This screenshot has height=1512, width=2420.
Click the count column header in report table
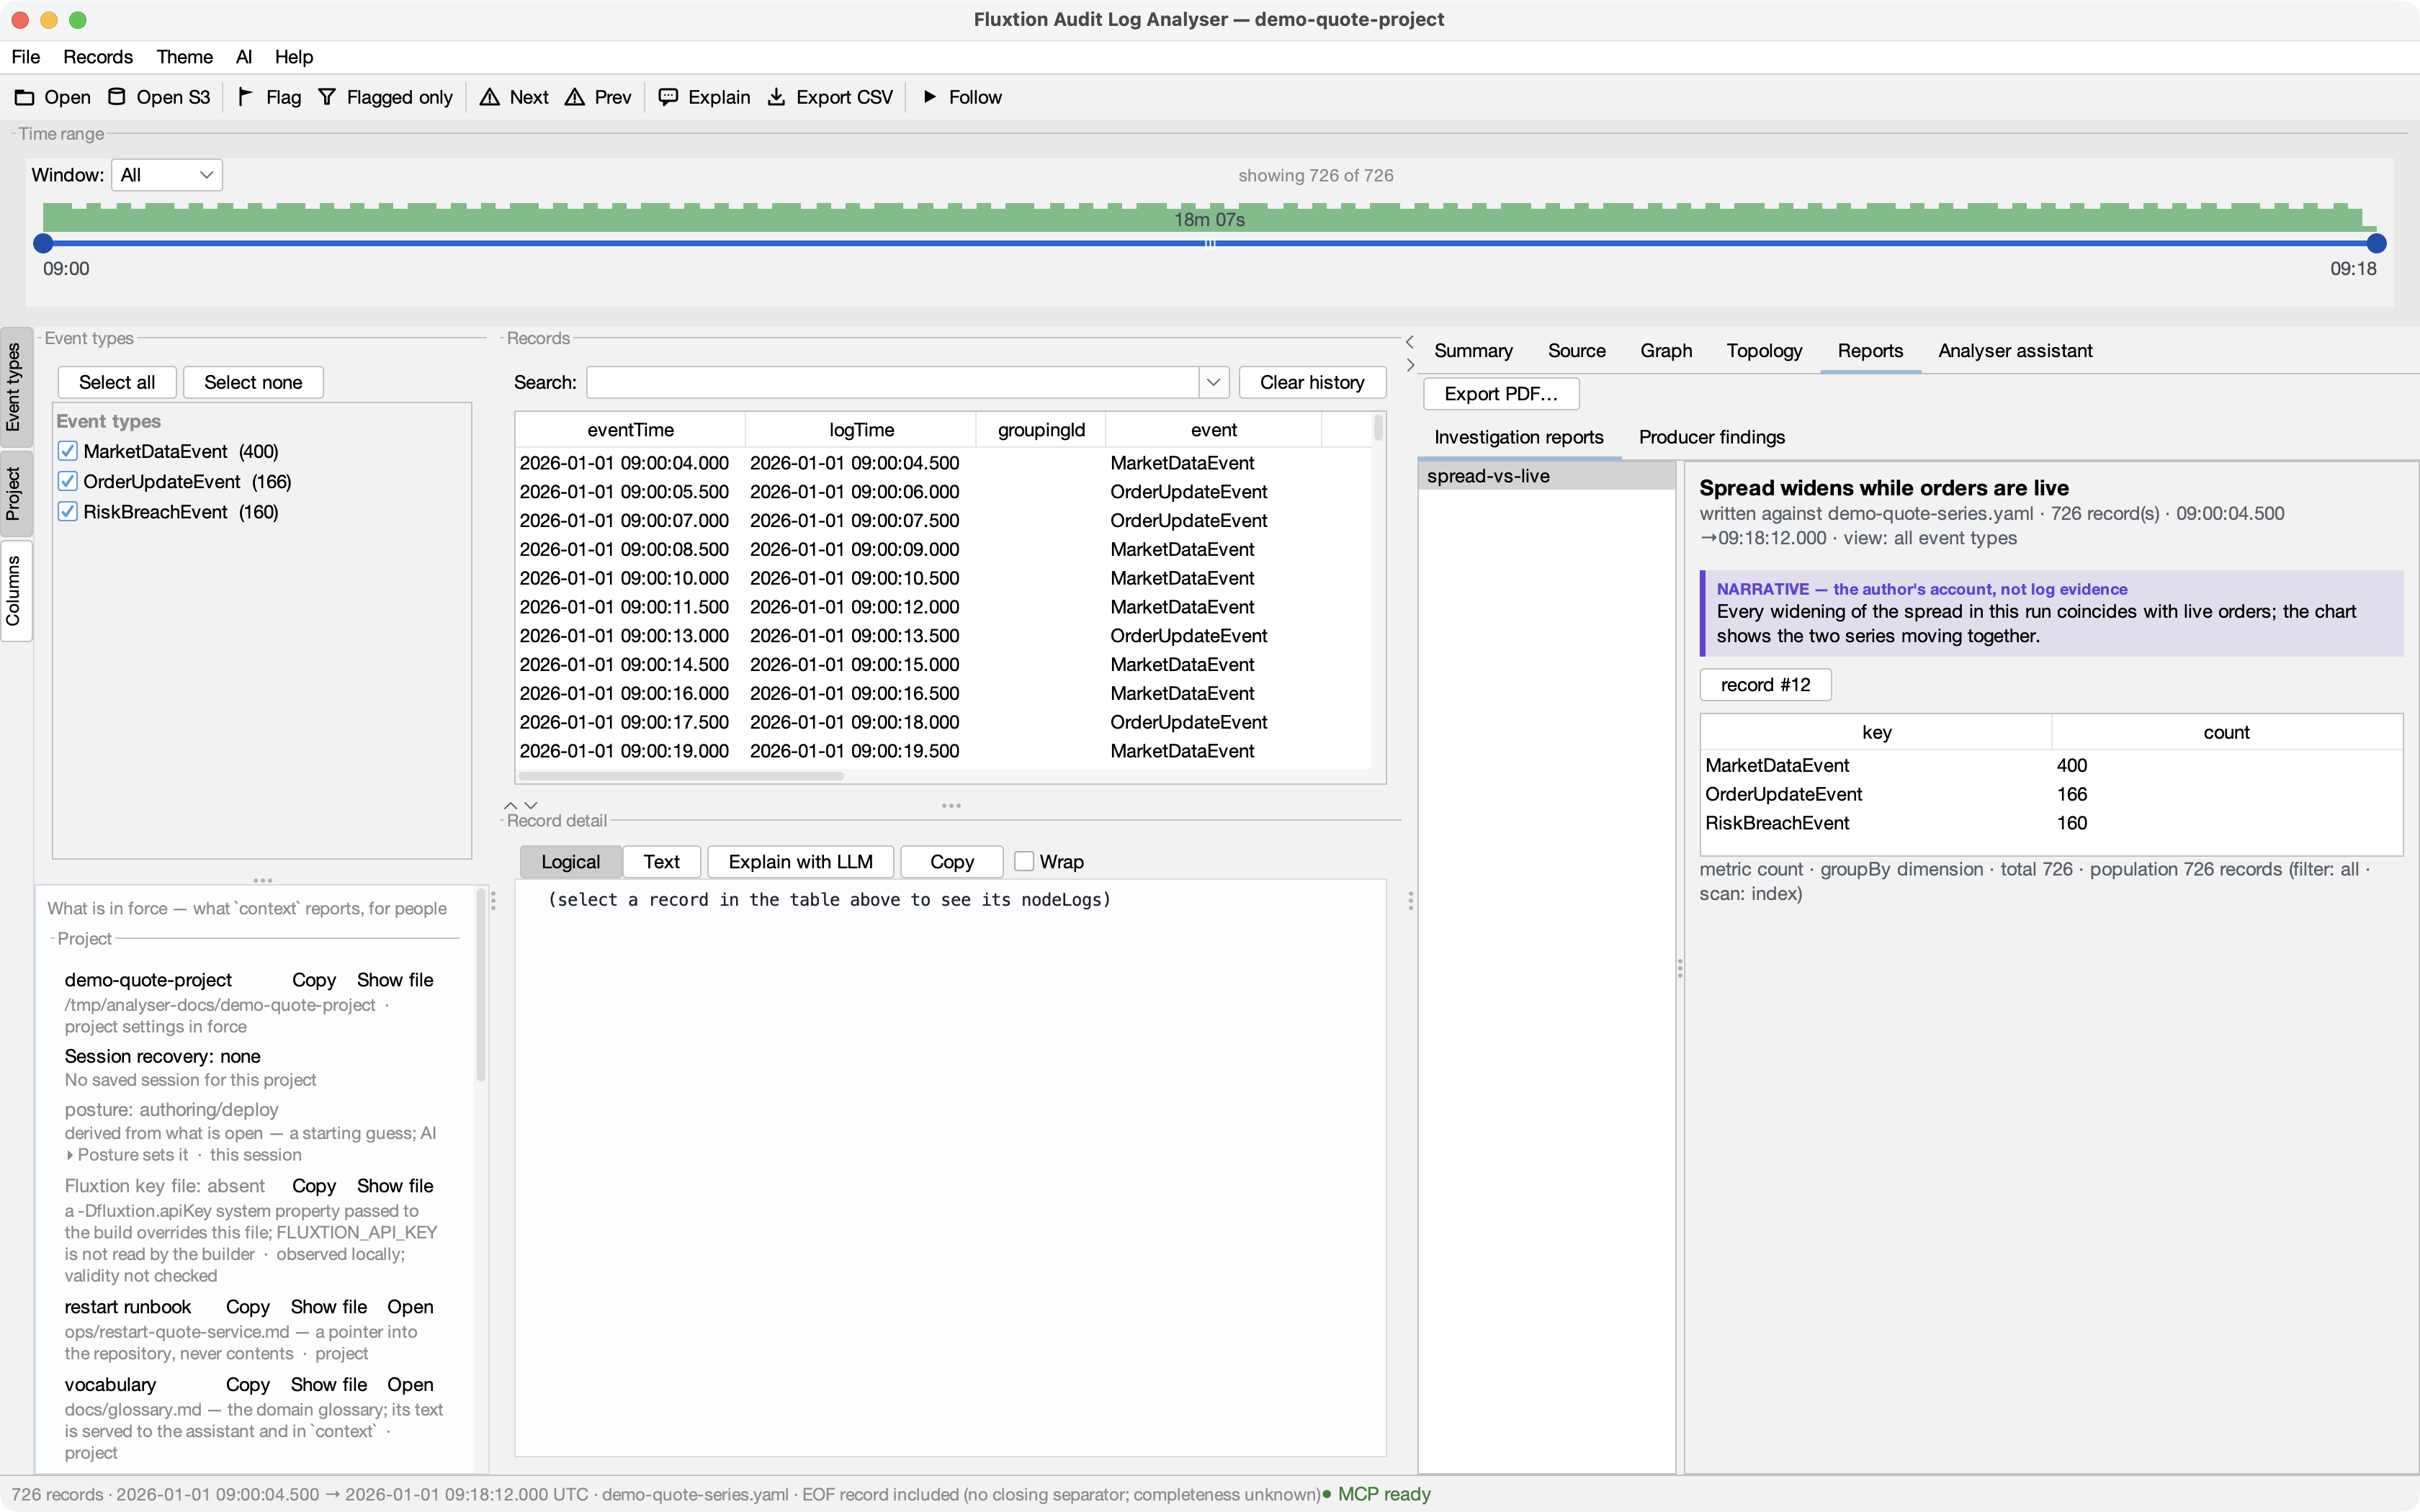[2227, 732]
